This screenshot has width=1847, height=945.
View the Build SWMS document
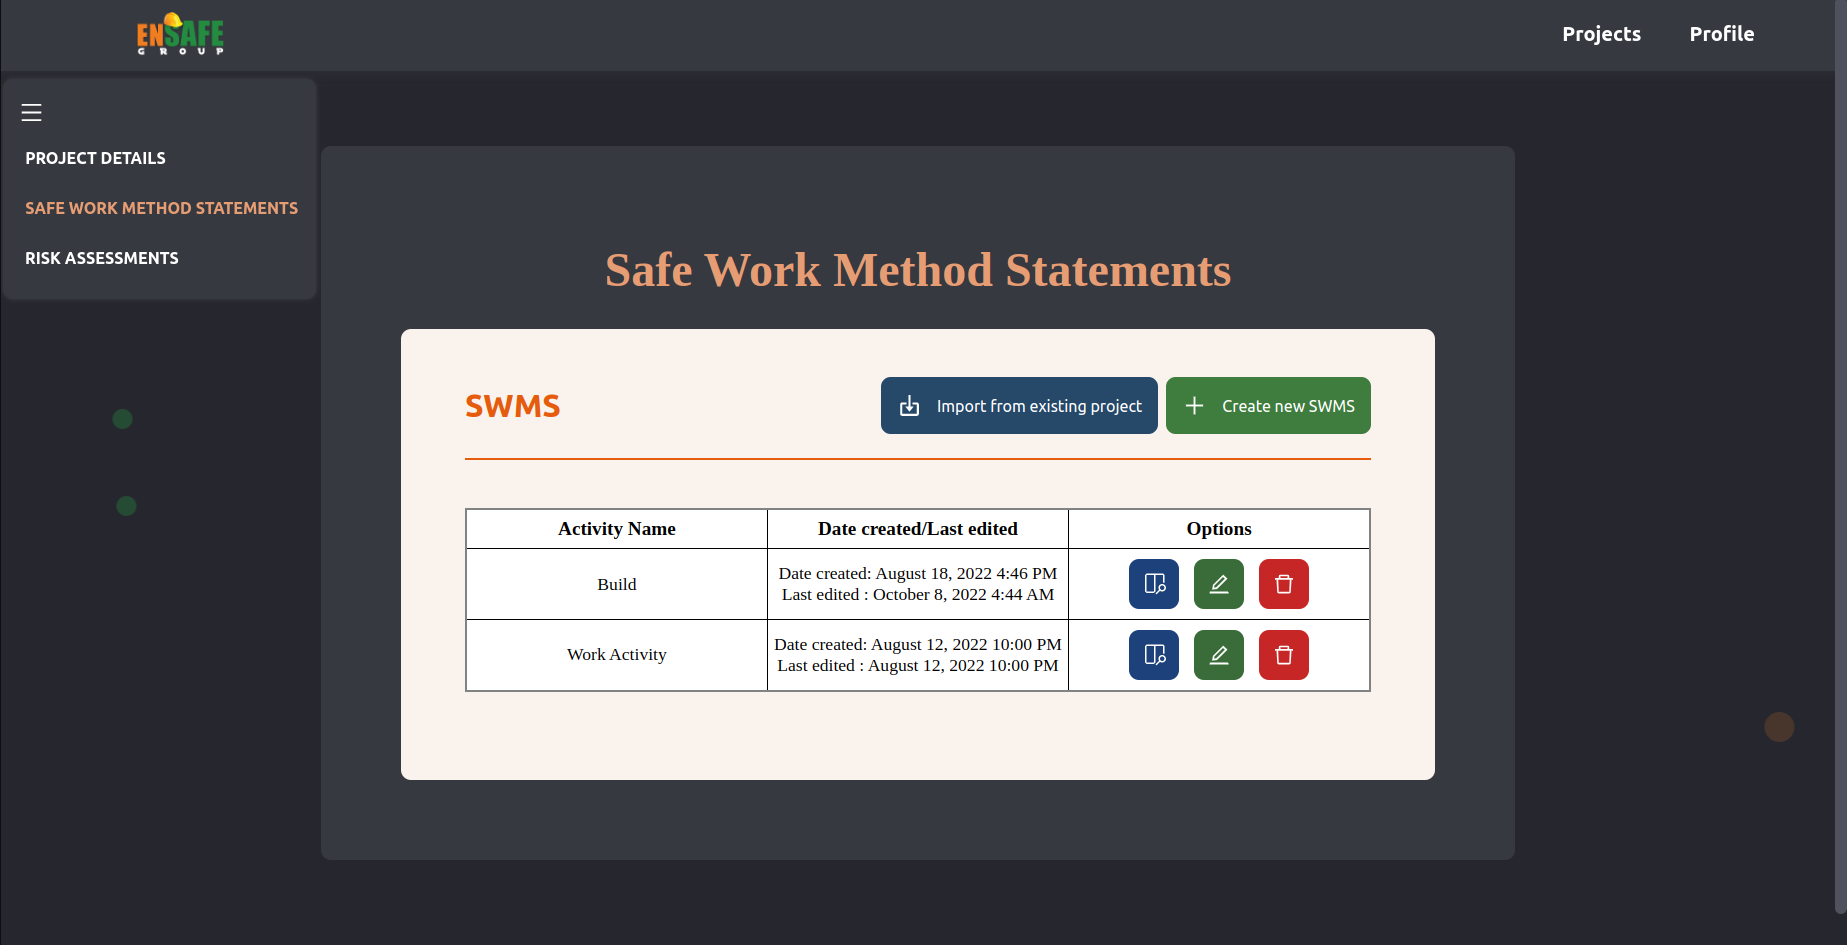[1154, 584]
